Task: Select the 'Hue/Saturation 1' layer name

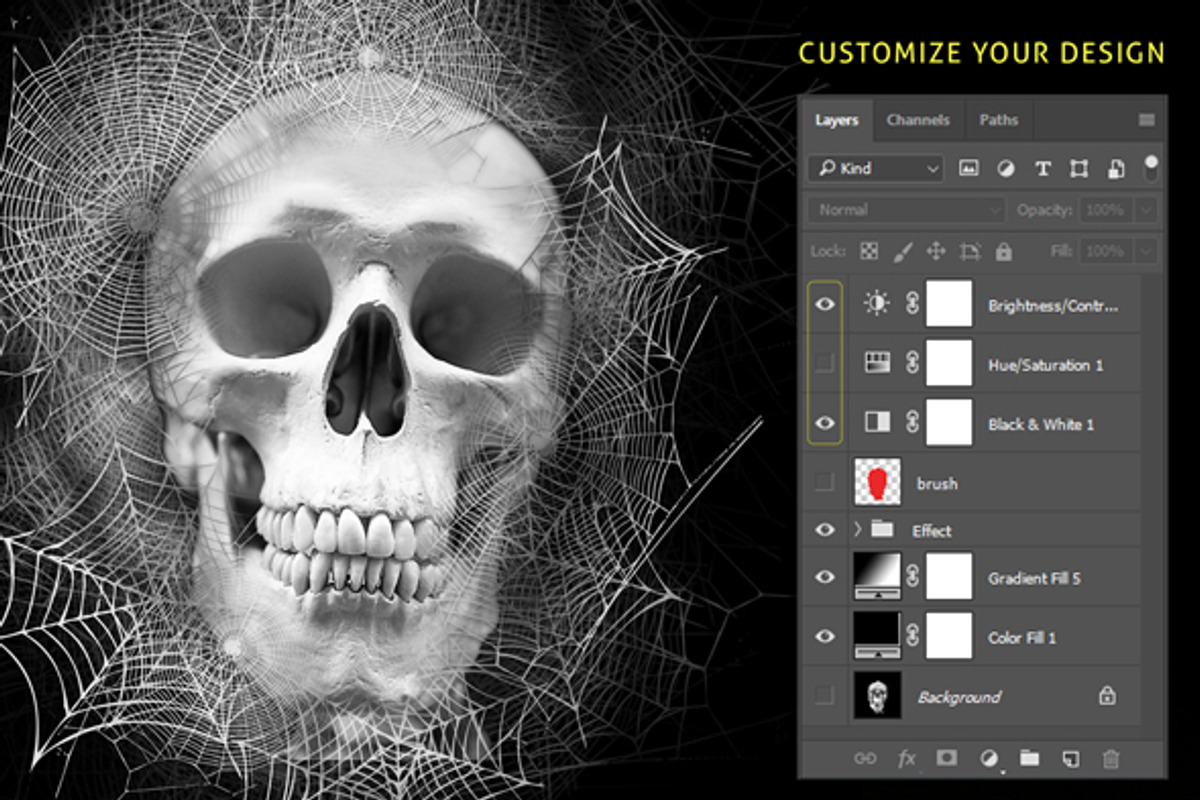Action: pyautogui.click(x=1046, y=365)
